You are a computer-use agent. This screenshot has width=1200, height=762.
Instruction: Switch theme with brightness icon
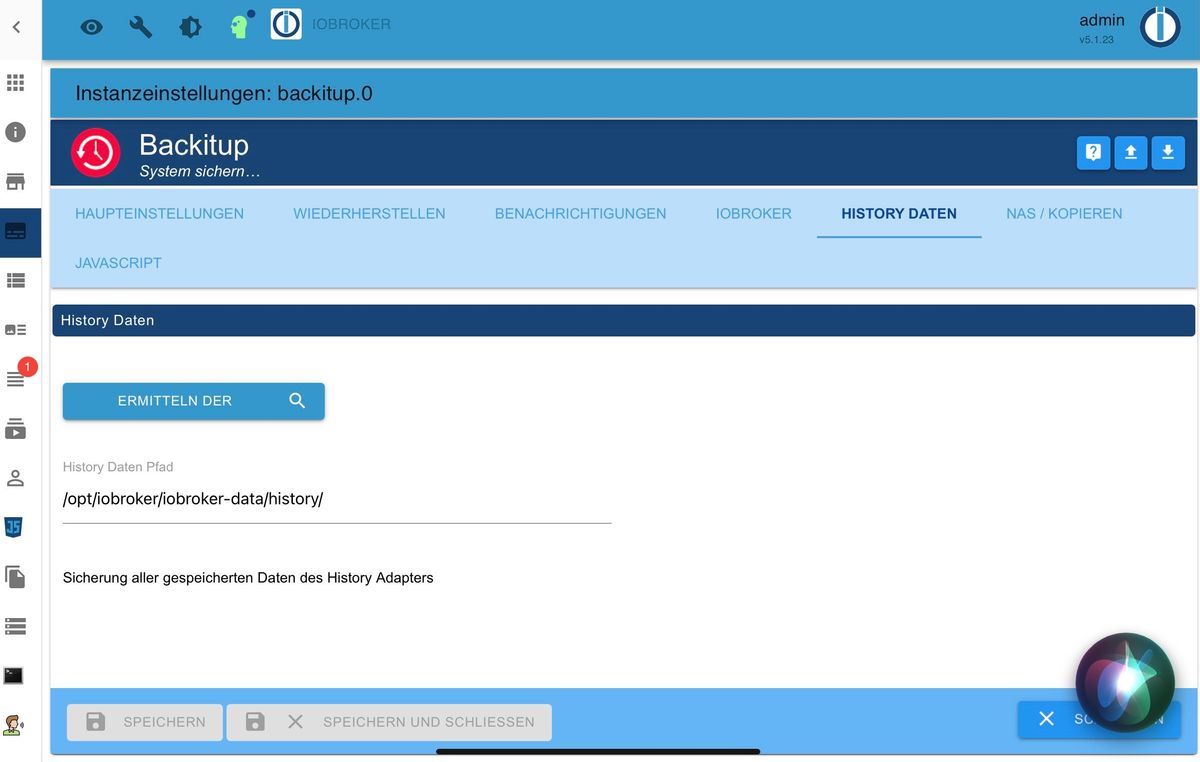click(x=190, y=27)
